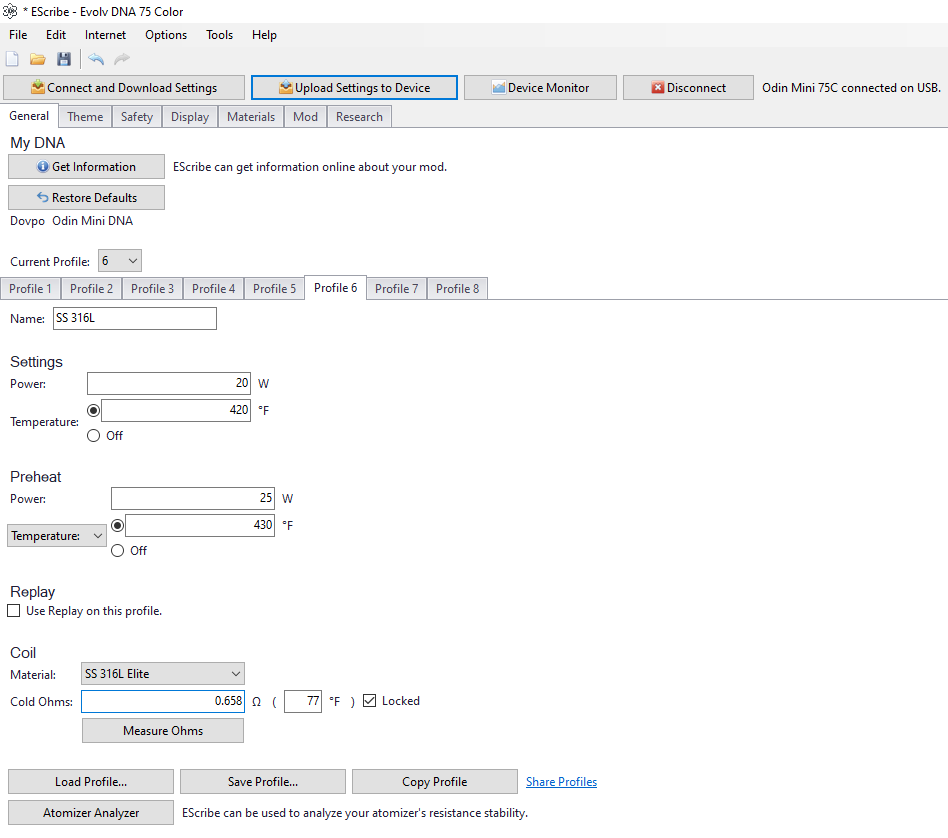The height and width of the screenshot is (838, 948).
Task: Switch to the Safety tab
Action: coord(137,117)
